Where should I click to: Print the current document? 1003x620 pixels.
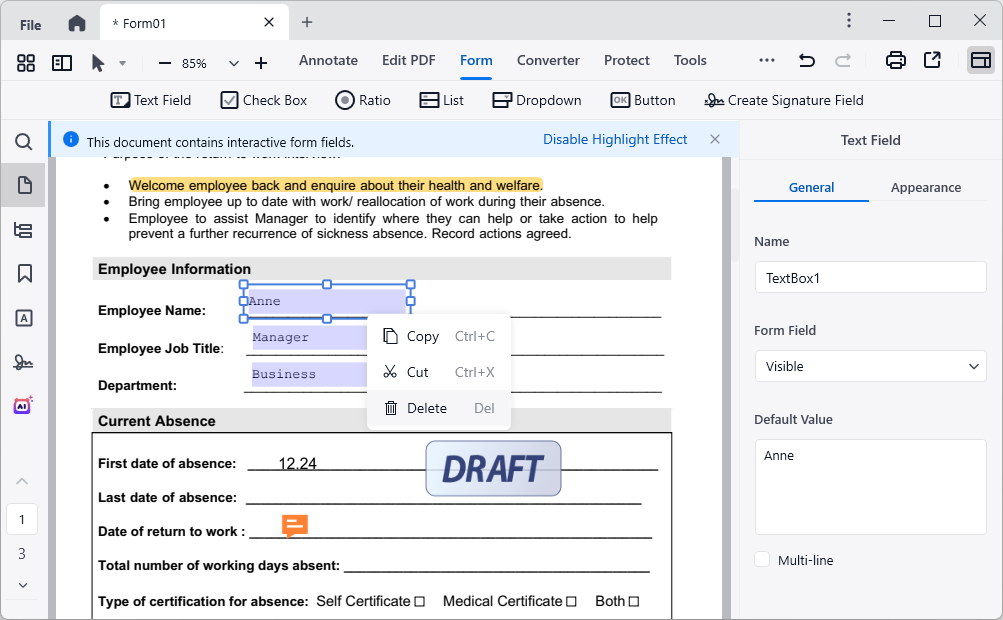[895, 60]
